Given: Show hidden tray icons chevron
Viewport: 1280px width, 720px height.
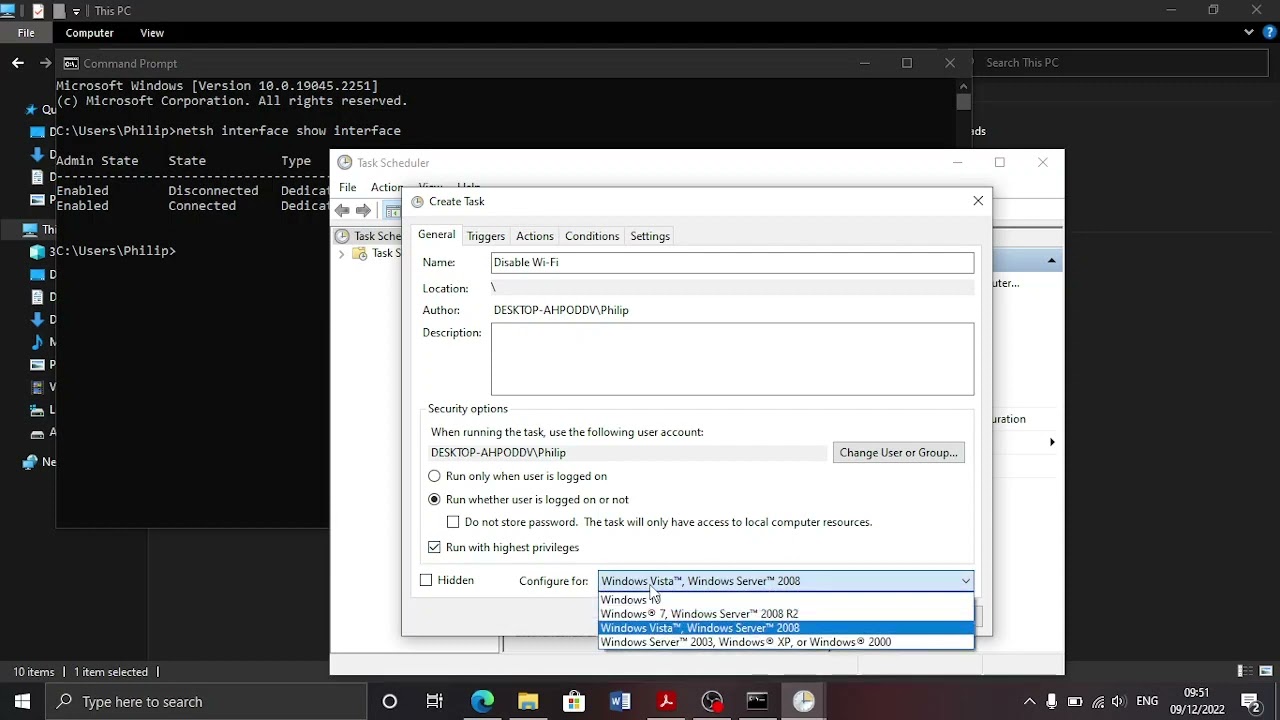Looking at the screenshot, I should pos(1029,701).
